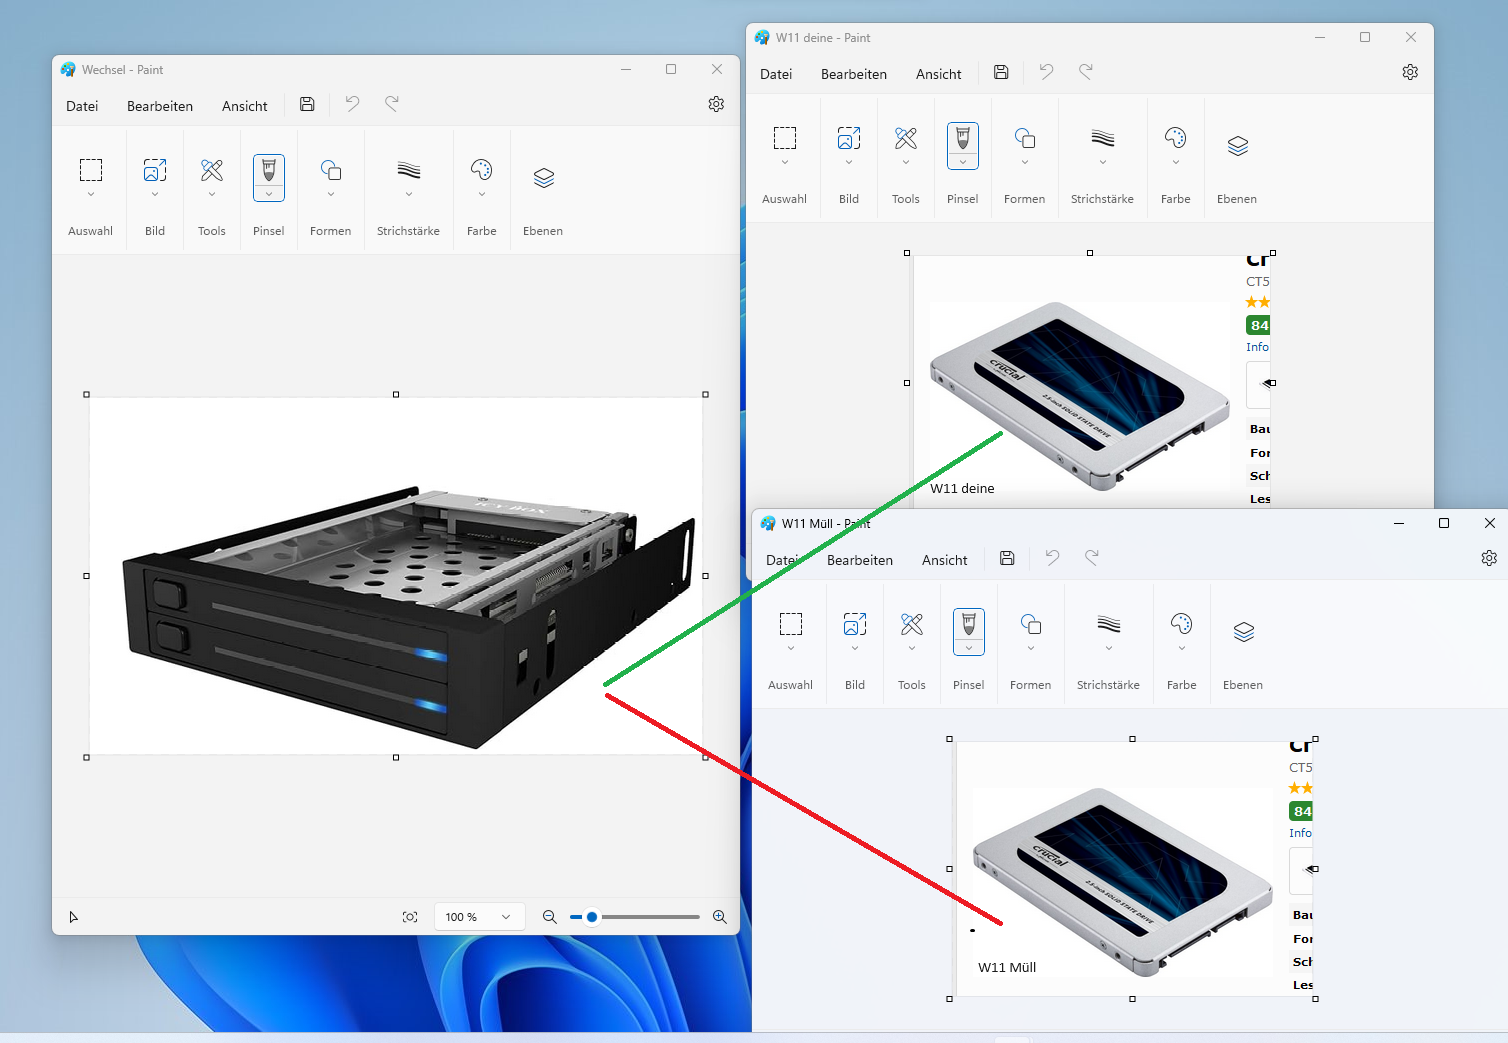The image size is (1508, 1043).
Task: Zoom in with plus magnifier in Wechsel
Action: point(719,917)
